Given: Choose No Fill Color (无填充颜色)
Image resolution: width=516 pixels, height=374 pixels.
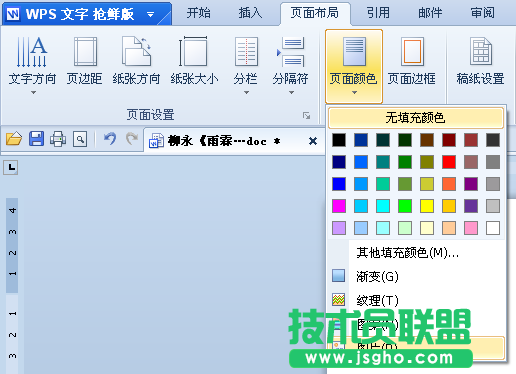Looking at the screenshot, I should pyautogui.click(x=416, y=118).
